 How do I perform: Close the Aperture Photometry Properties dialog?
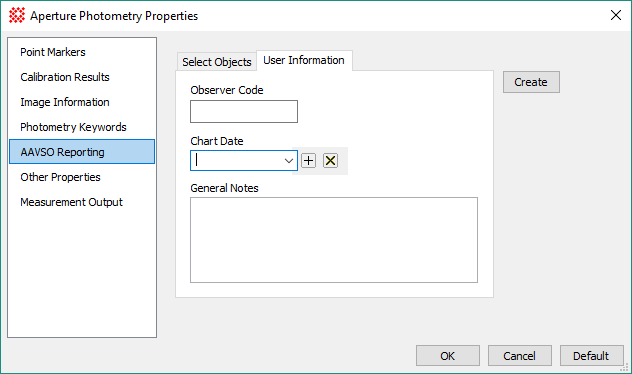point(615,15)
